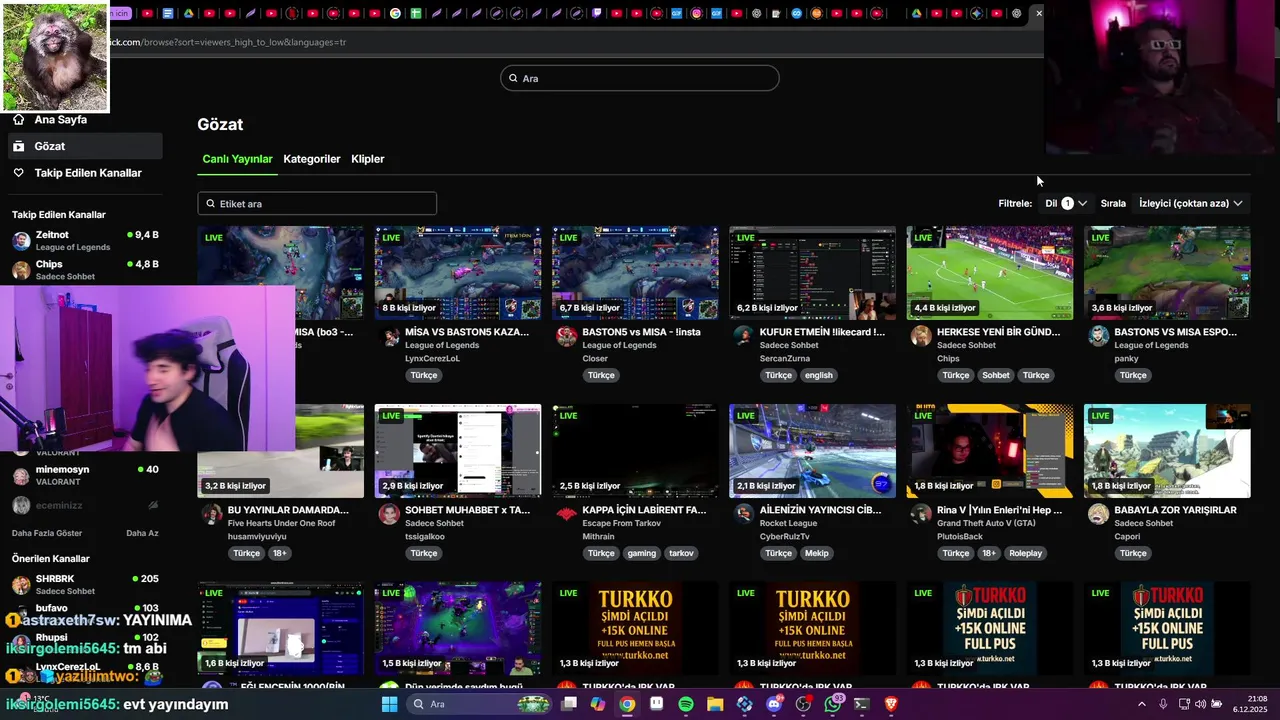This screenshot has height=720, width=1280.
Task: Click gaming tag under KAPPA İÇİN LABİRENT
Action: [642, 553]
